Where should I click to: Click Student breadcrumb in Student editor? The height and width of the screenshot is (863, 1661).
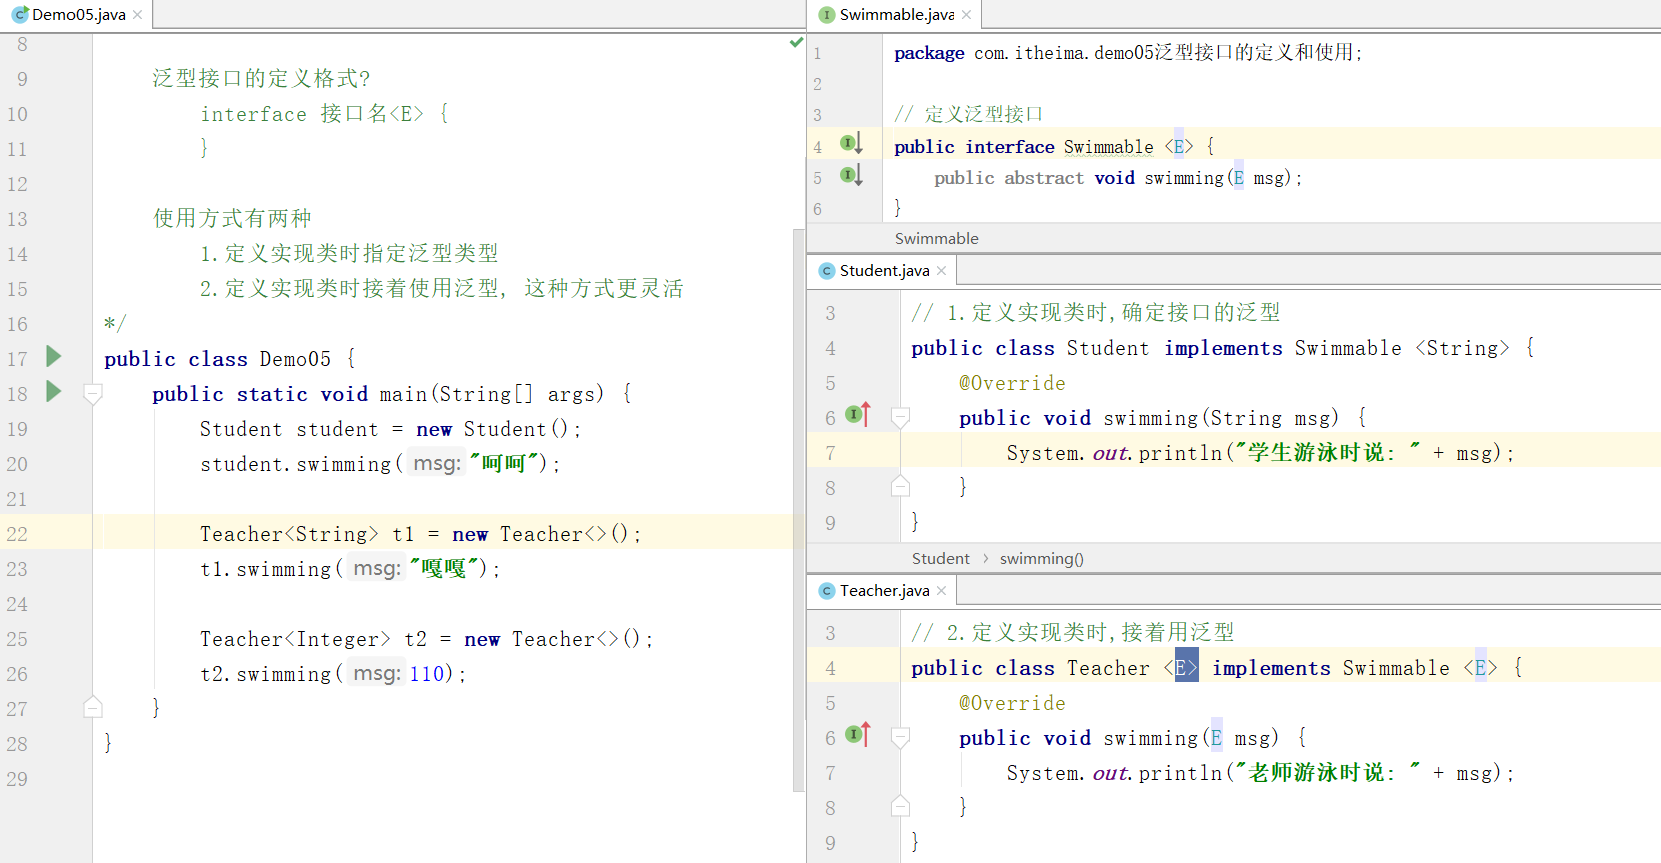point(941,558)
